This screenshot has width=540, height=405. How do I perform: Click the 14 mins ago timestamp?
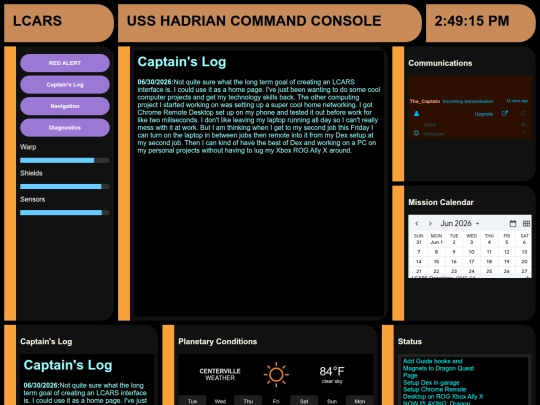[517, 101]
